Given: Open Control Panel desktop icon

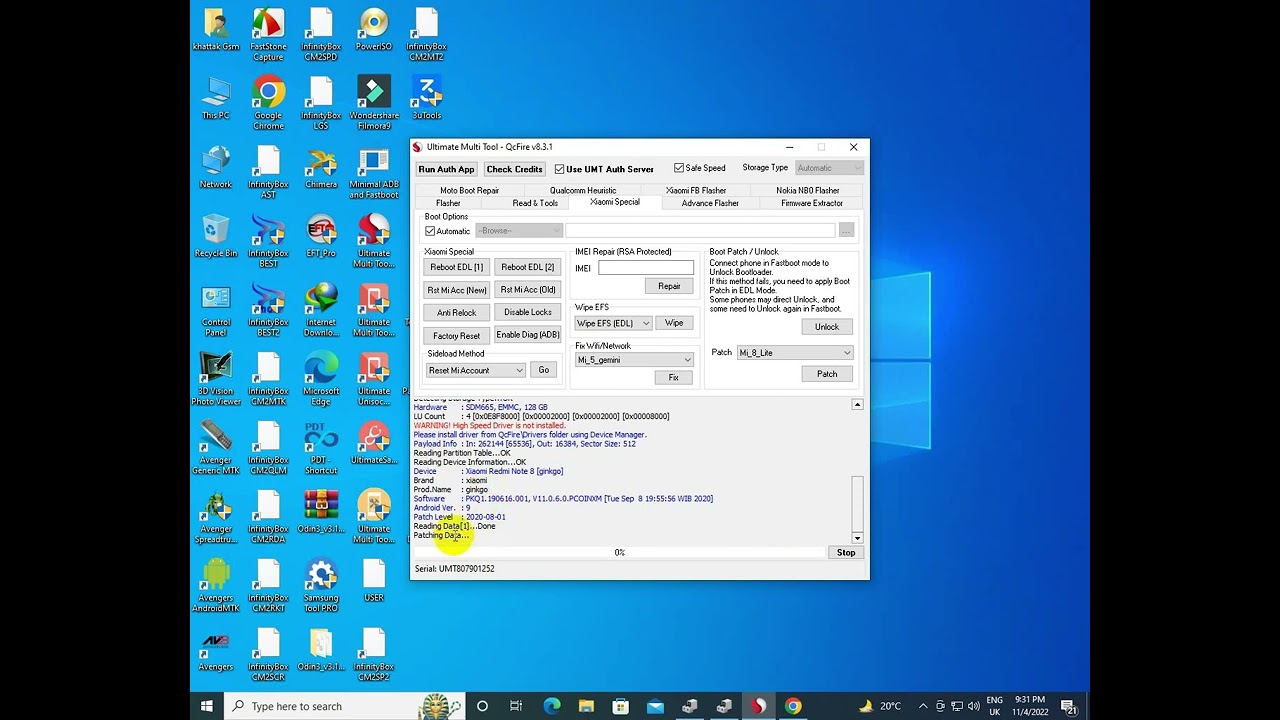Looking at the screenshot, I should 216,310.
